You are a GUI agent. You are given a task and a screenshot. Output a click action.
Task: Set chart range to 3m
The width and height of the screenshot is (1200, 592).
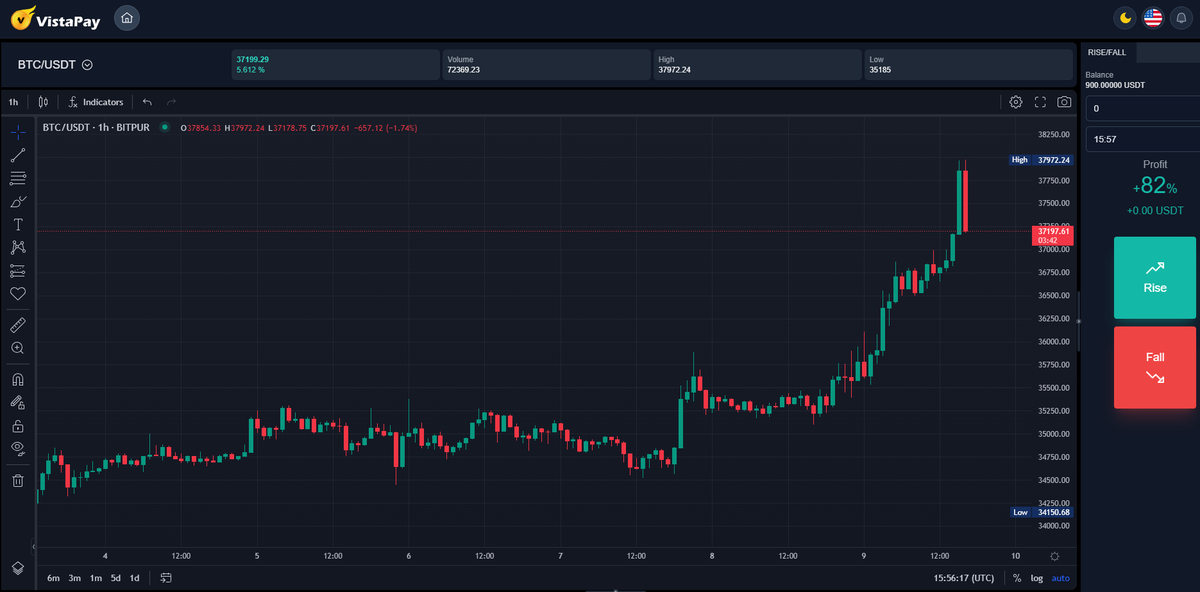[x=75, y=578]
